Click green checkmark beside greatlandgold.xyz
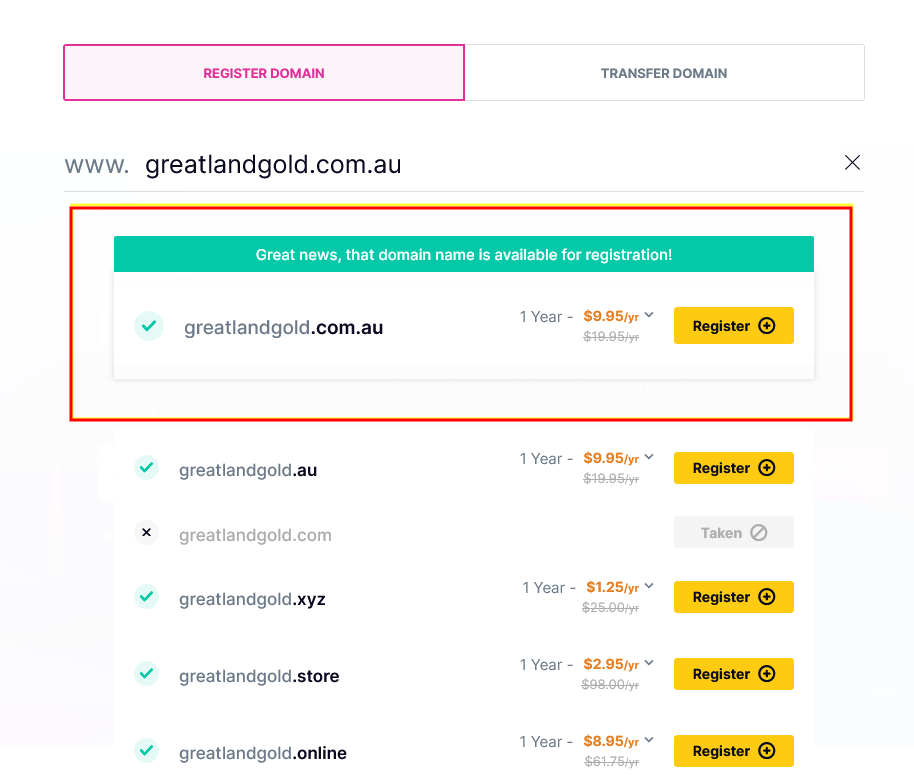The image size is (914, 781). coord(147,596)
